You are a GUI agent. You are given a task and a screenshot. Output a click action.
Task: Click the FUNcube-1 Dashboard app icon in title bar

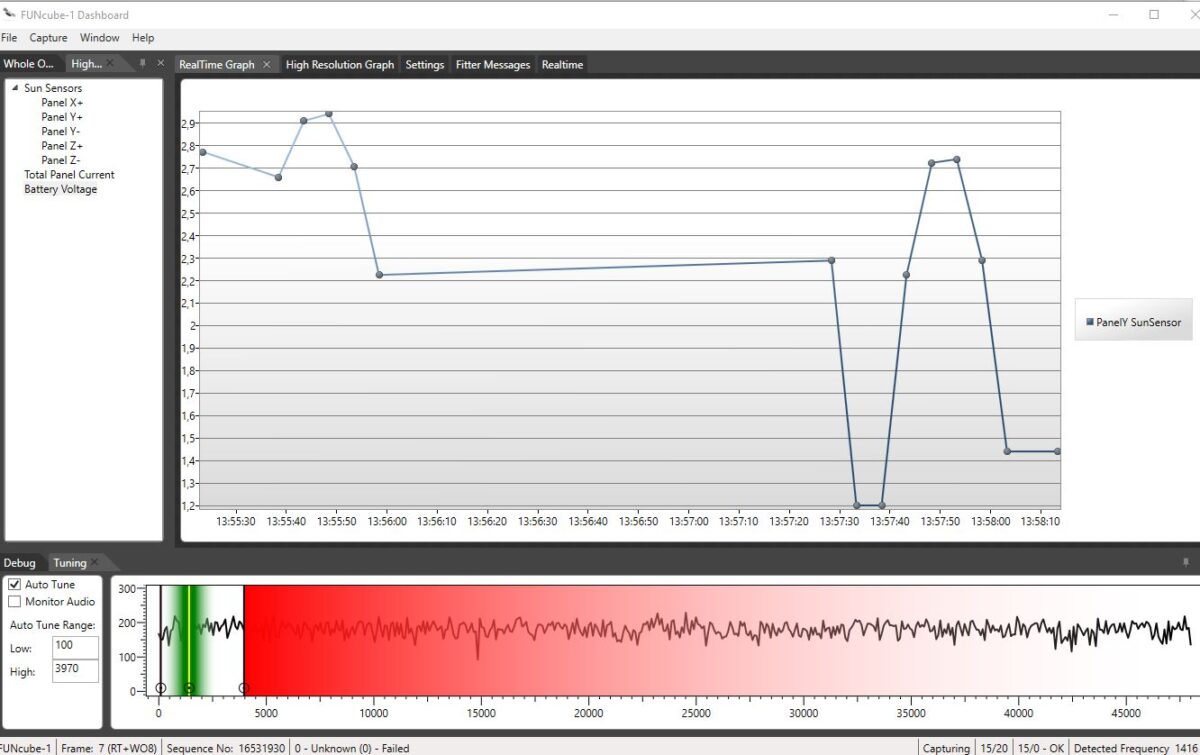pyautogui.click(x=9, y=15)
